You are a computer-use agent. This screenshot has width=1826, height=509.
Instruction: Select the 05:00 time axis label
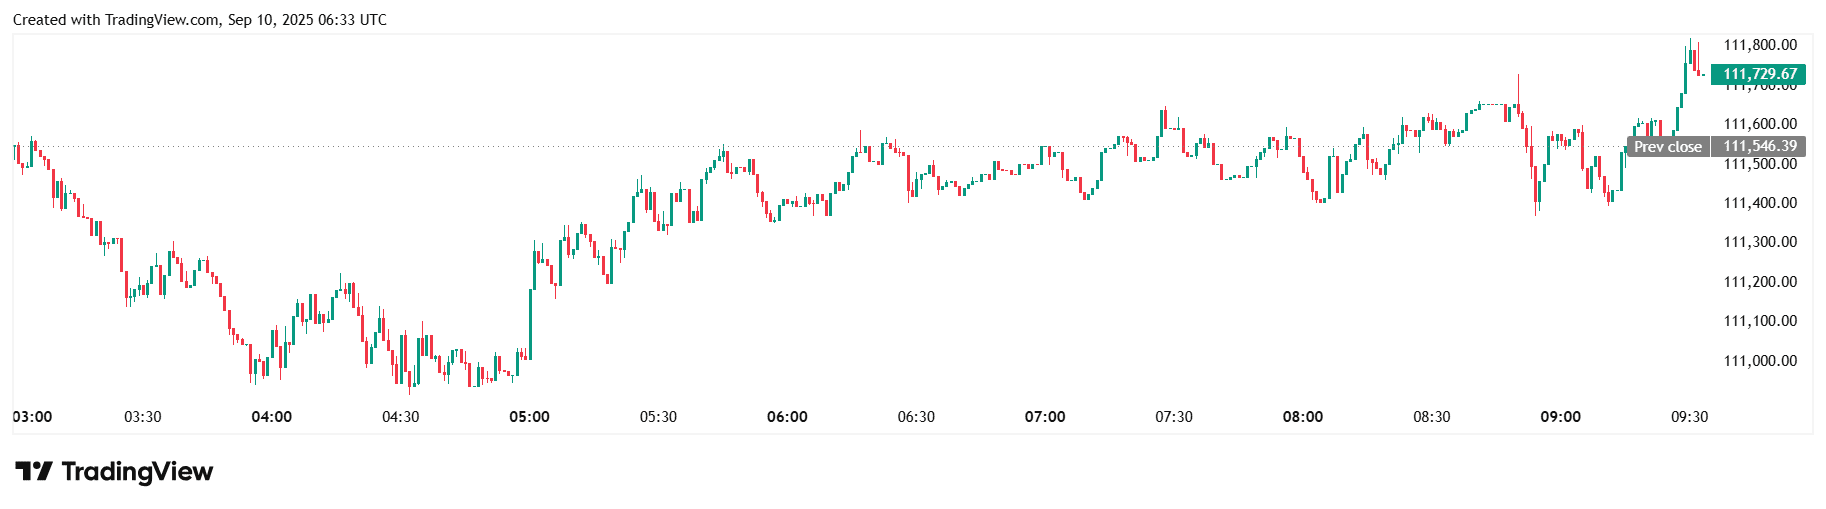click(529, 417)
